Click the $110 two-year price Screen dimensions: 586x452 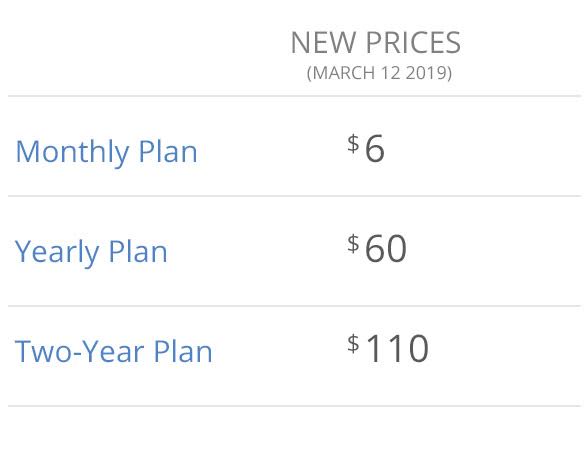click(388, 348)
